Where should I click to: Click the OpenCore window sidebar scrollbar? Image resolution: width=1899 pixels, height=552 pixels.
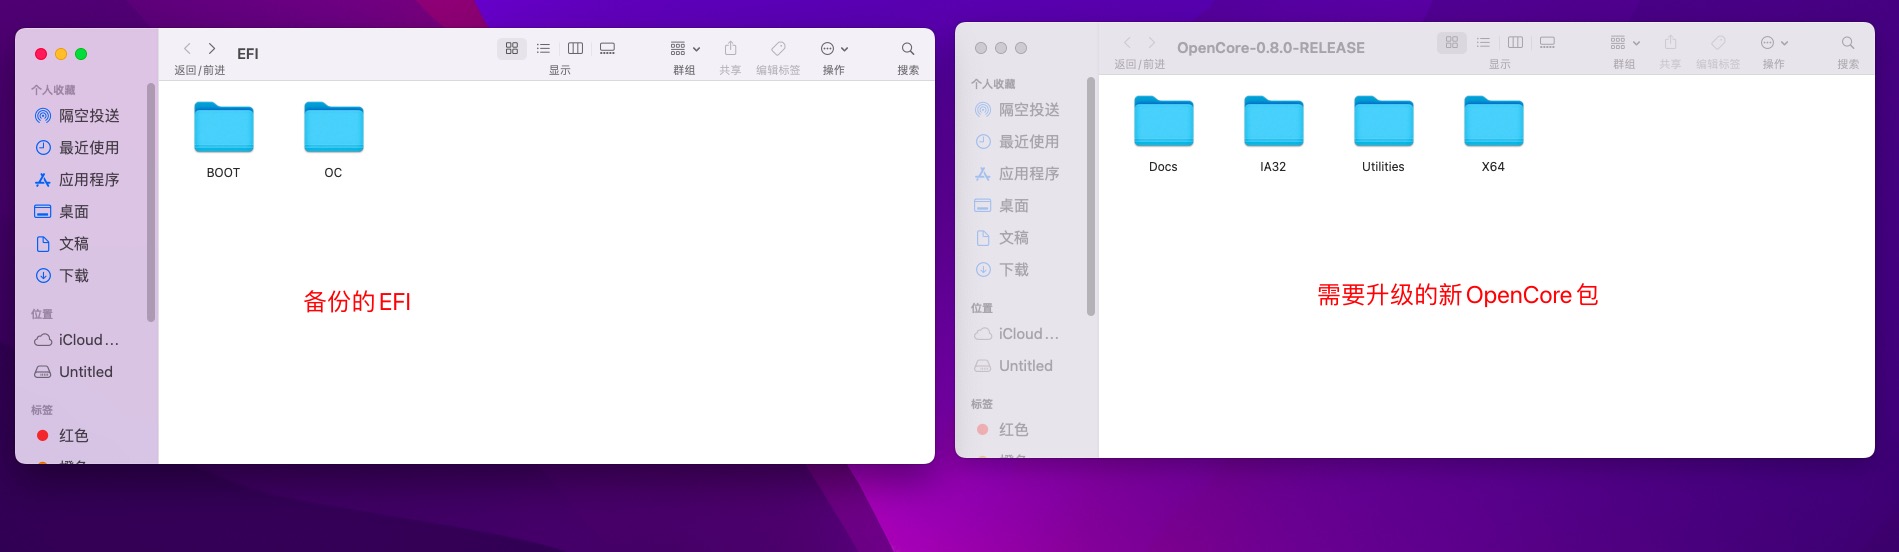[x=1091, y=196]
